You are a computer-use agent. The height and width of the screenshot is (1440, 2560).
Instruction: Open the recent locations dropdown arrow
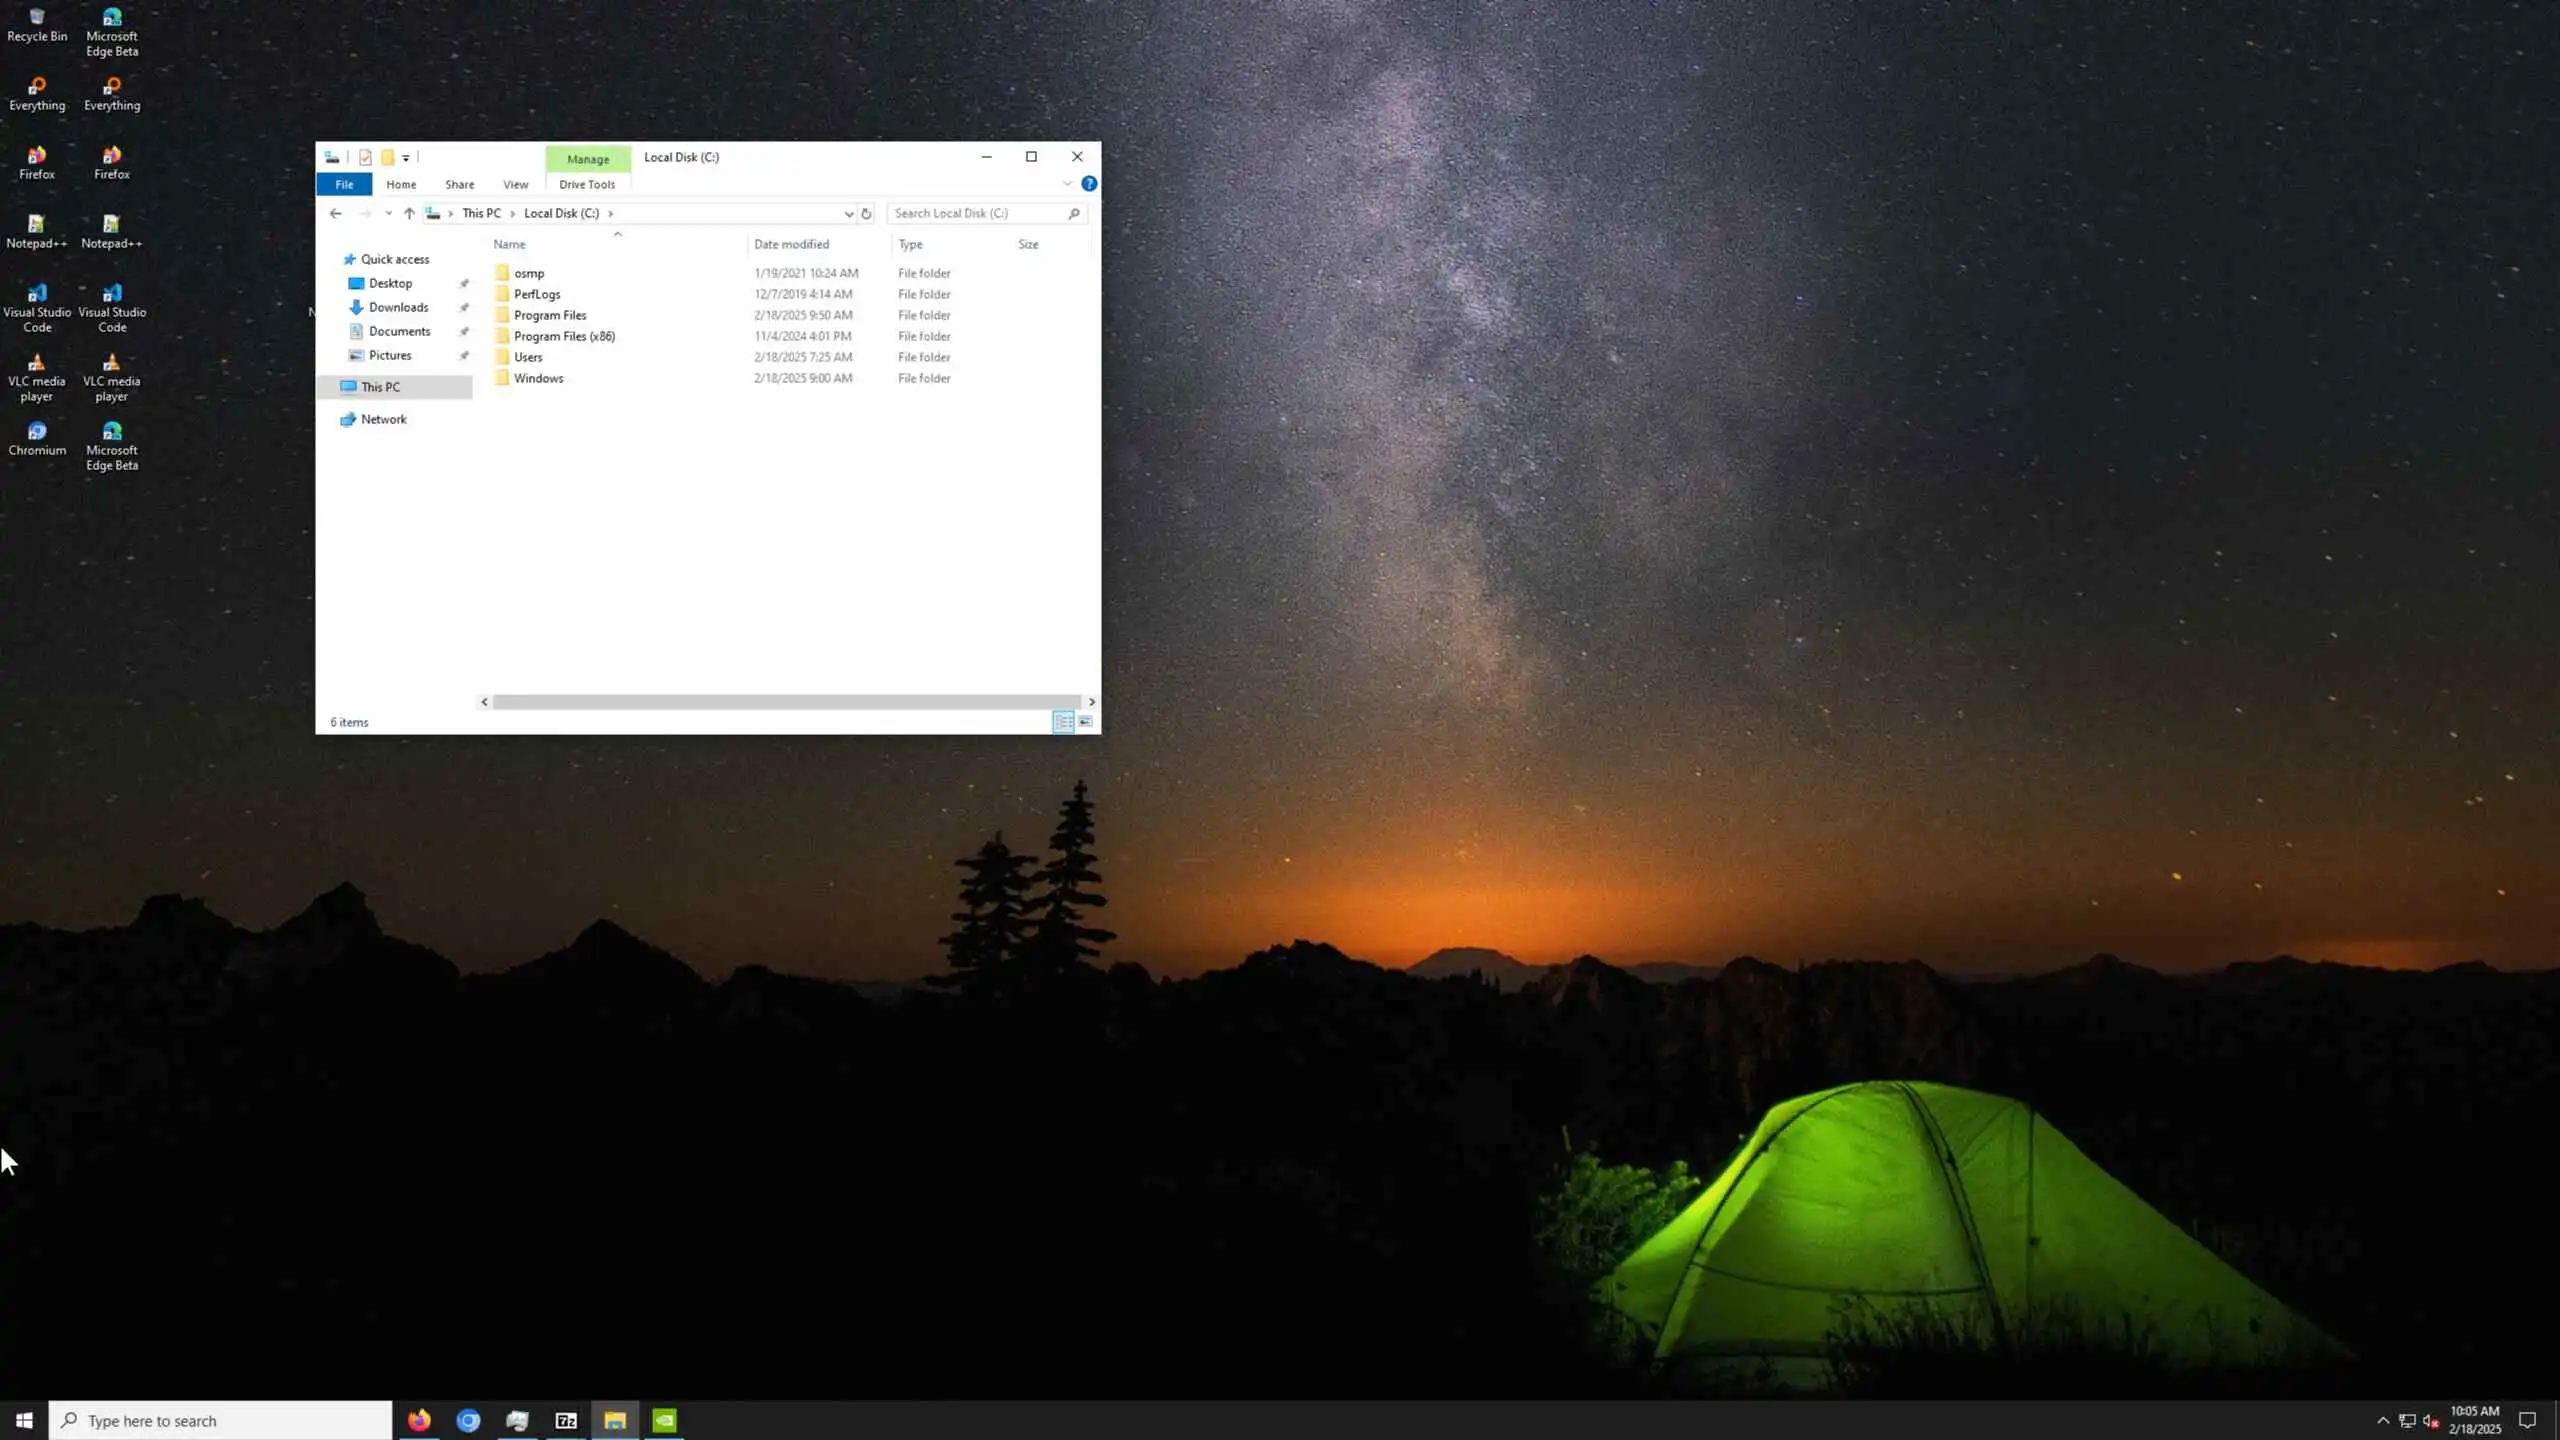388,213
